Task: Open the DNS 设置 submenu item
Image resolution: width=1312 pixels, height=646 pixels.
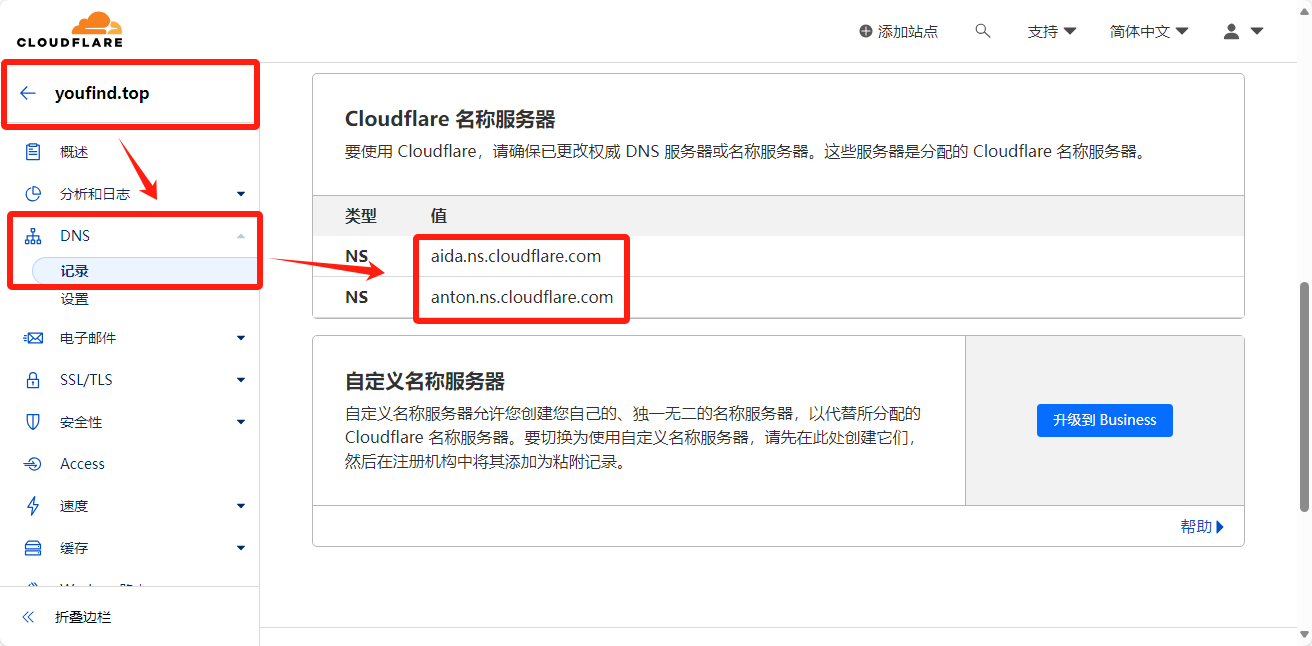Action: tap(75, 299)
